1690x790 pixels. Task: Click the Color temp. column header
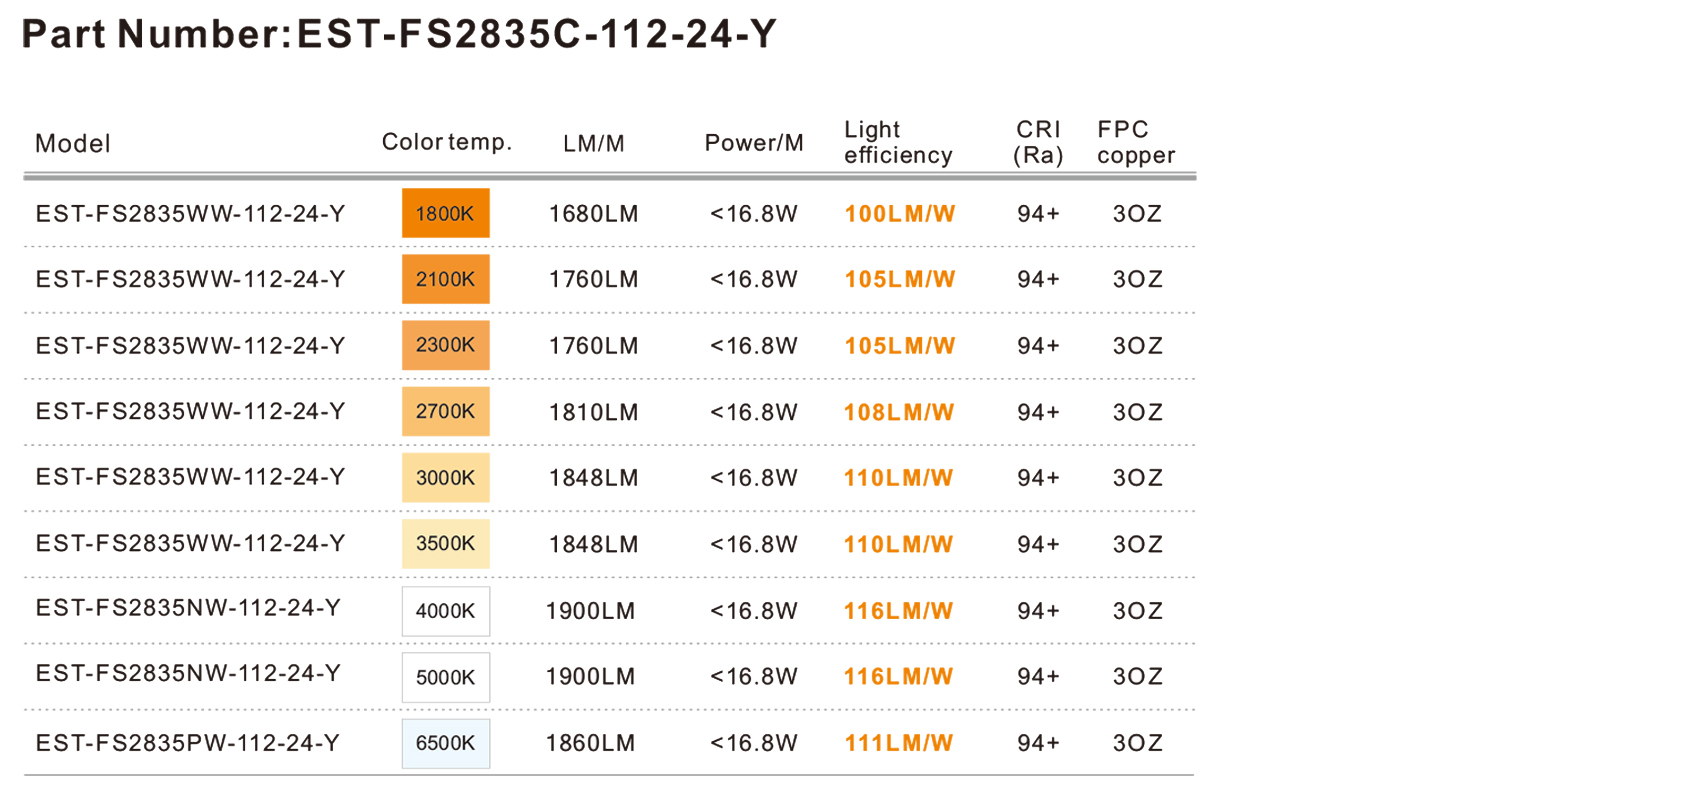[447, 142]
